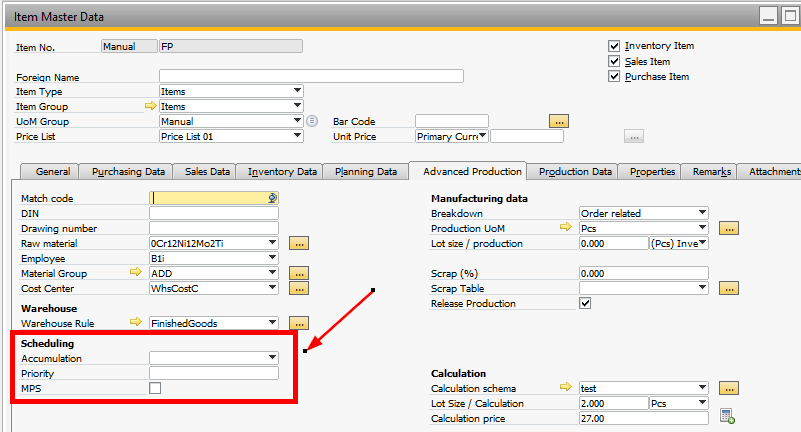Click the Foreign Name text field

(311, 76)
